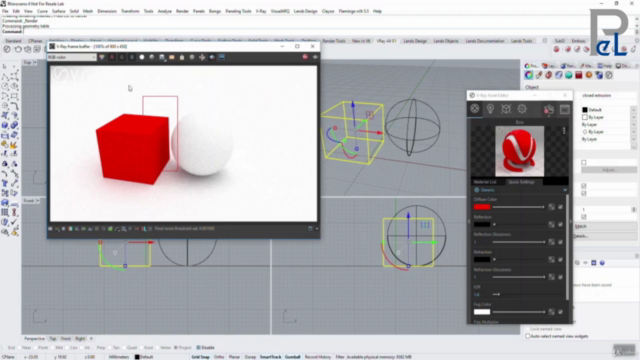
Task: Toggle the Refraction Glossiness checkbox
Action: point(561,277)
